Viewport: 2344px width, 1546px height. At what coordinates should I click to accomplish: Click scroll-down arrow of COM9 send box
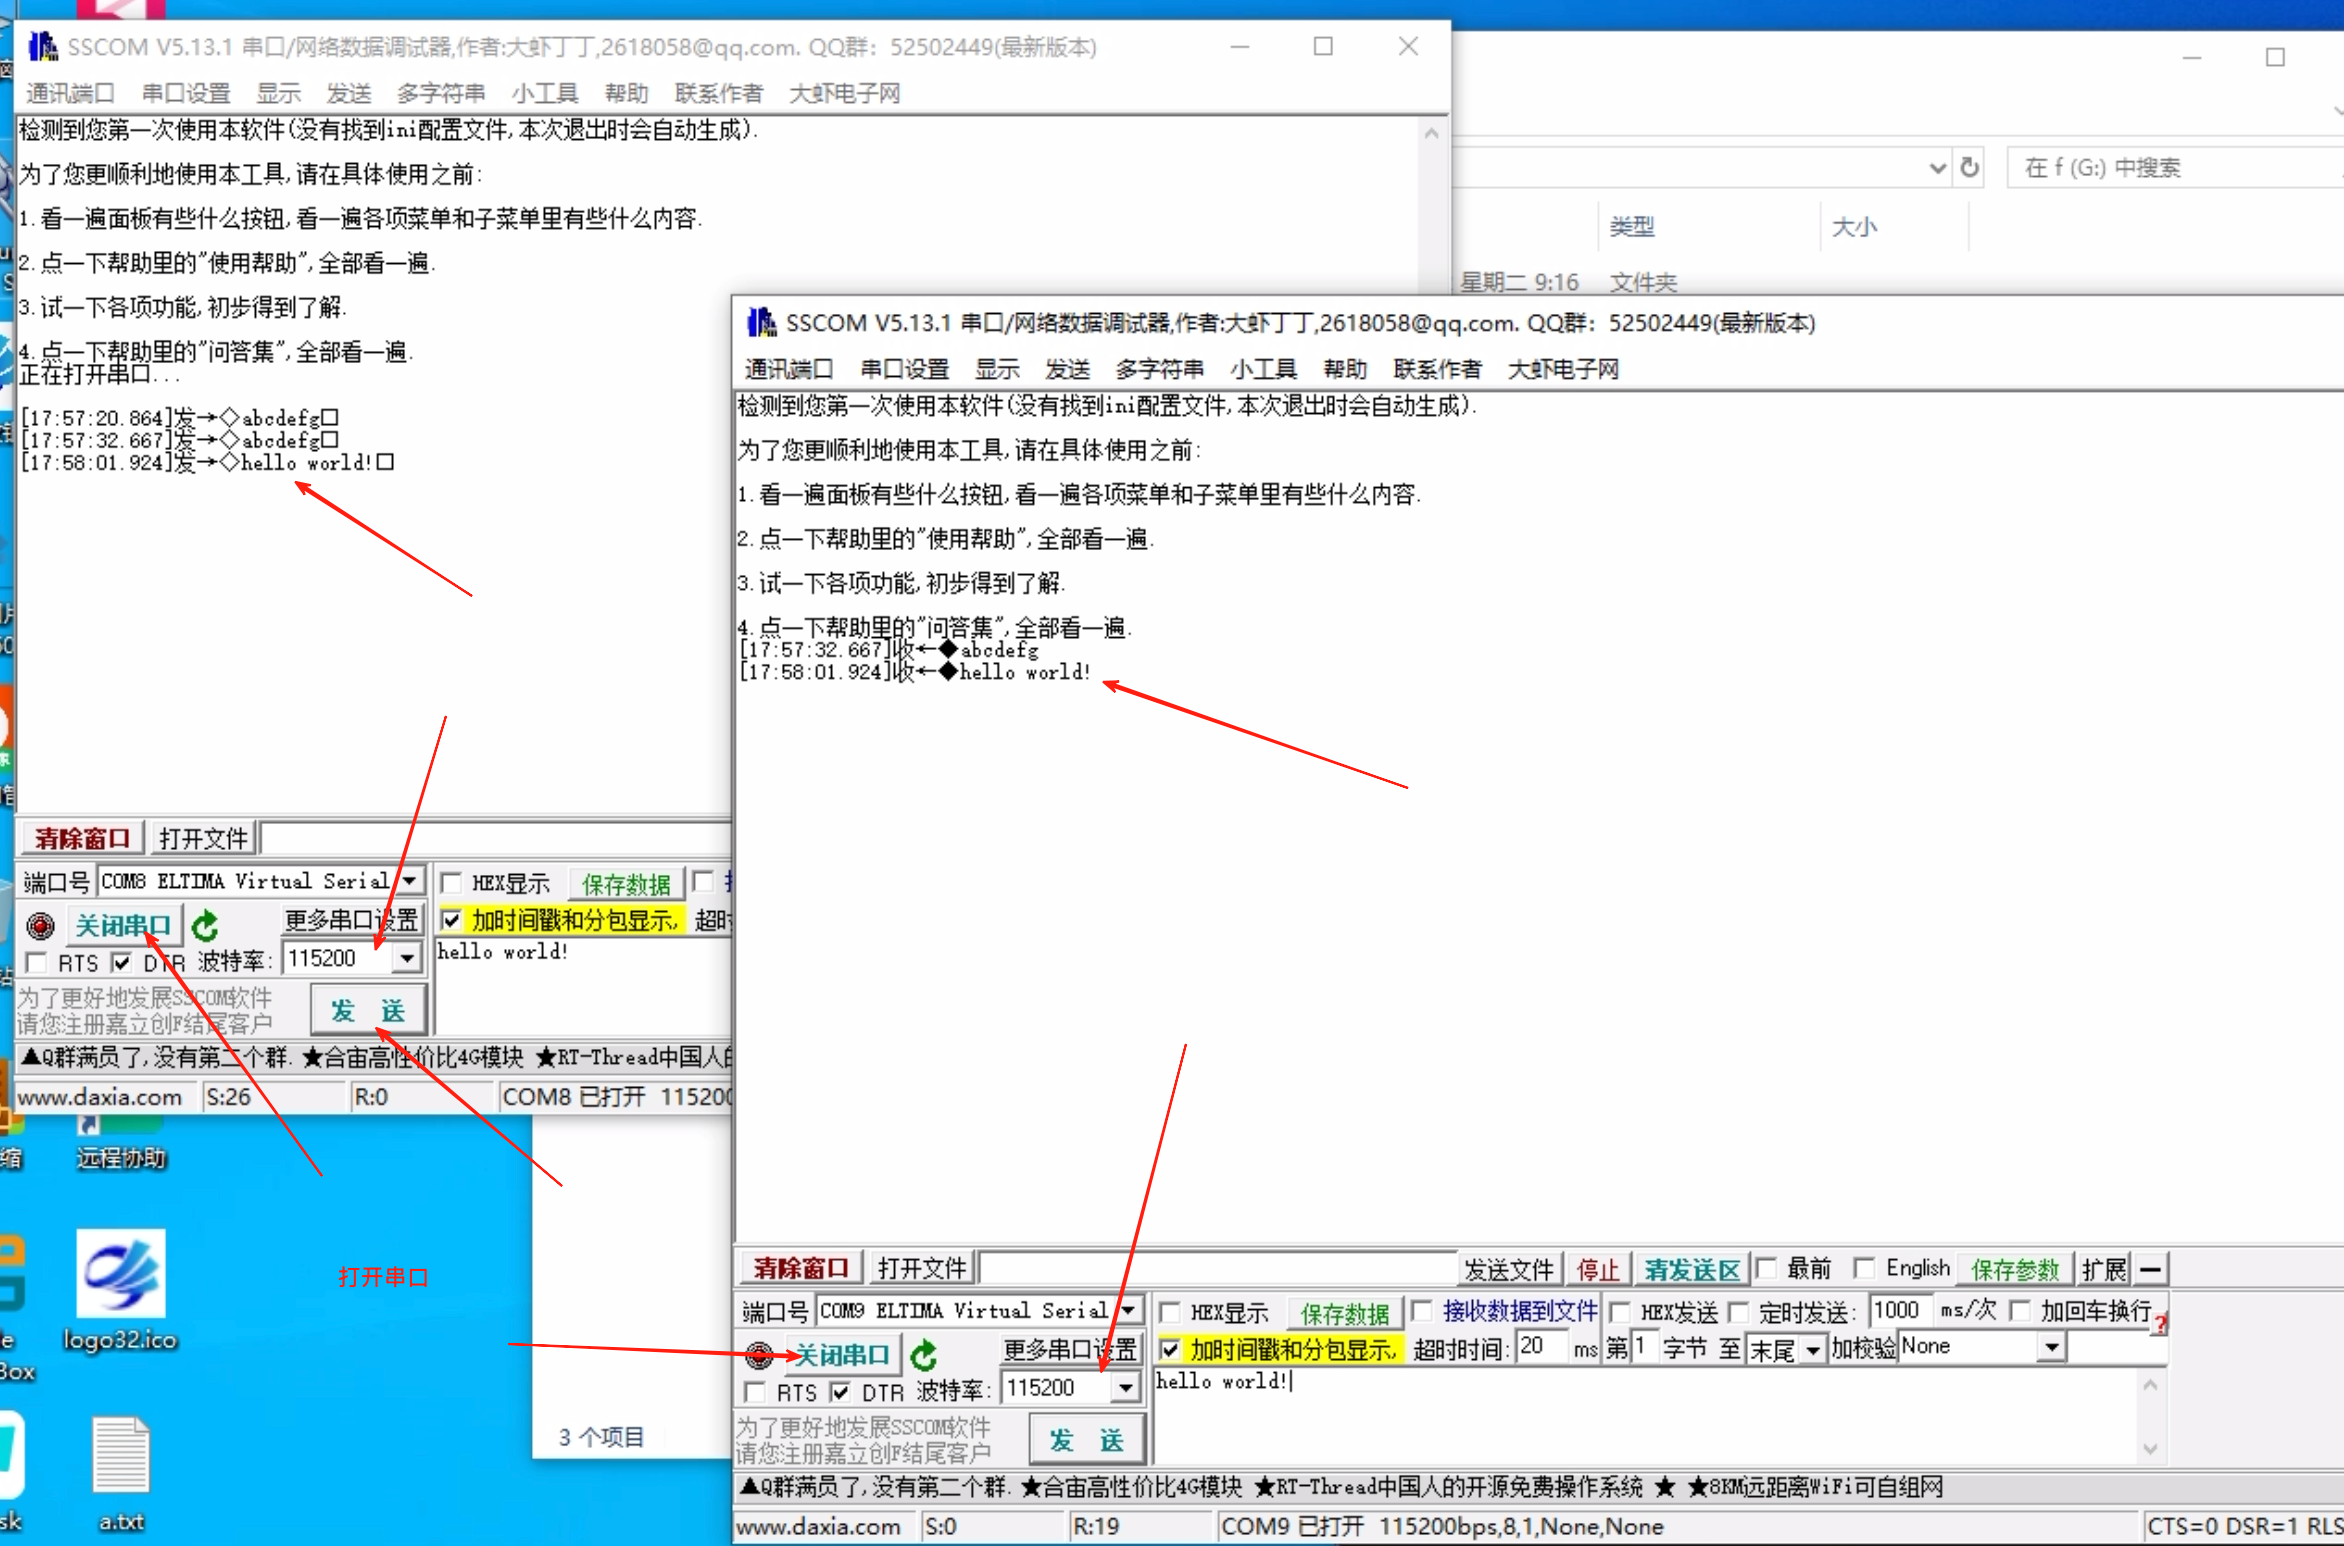(2151, 1449)
